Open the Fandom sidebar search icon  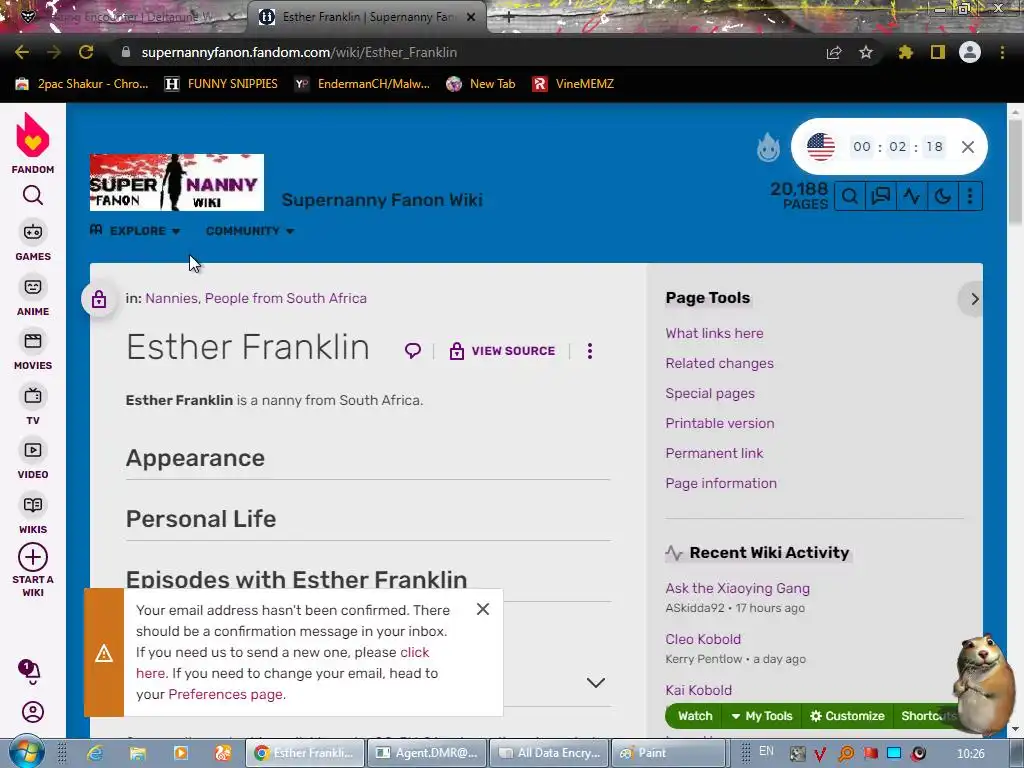click(33, 195)
